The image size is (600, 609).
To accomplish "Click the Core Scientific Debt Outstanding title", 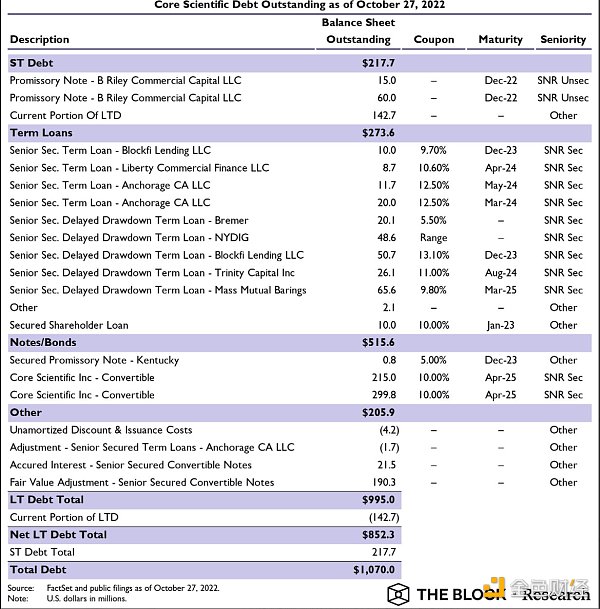I will click(300, 5).
